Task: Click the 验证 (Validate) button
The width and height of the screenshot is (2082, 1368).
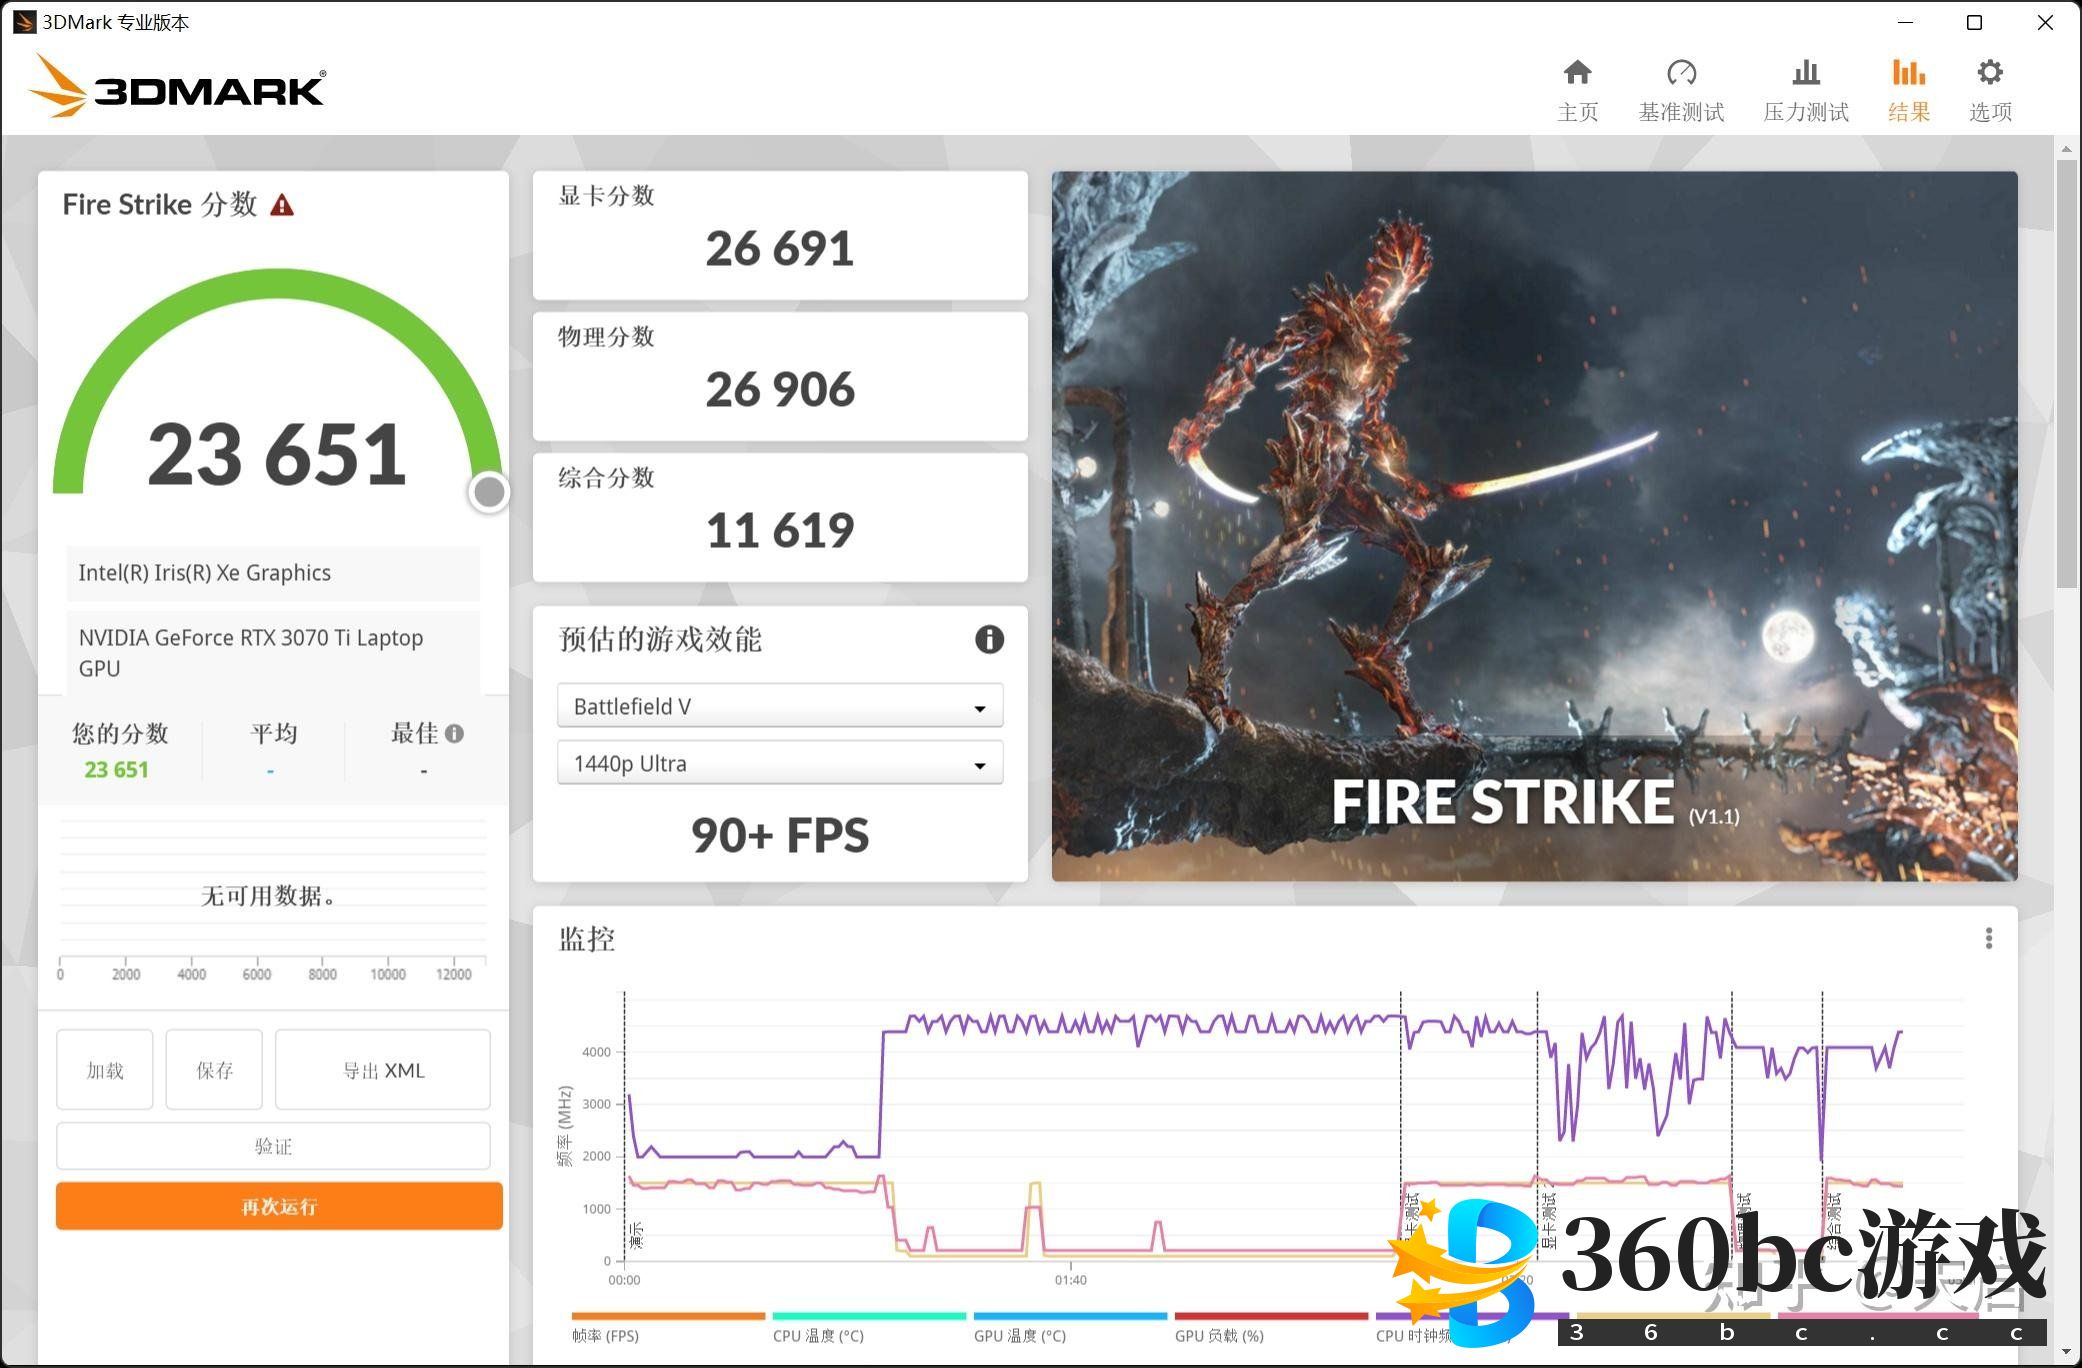Action: (273, 1146)
